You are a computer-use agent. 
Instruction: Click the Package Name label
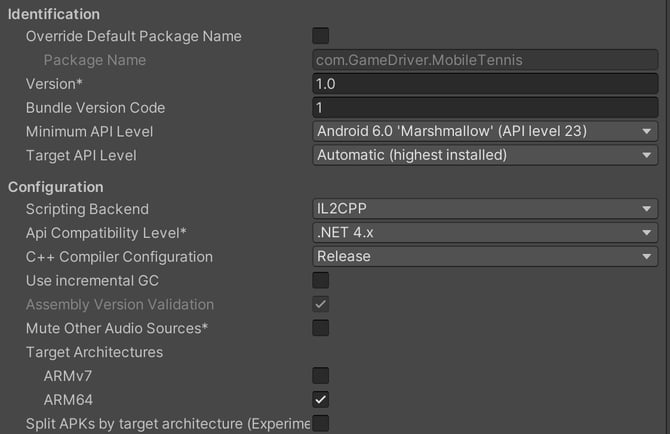94,60
